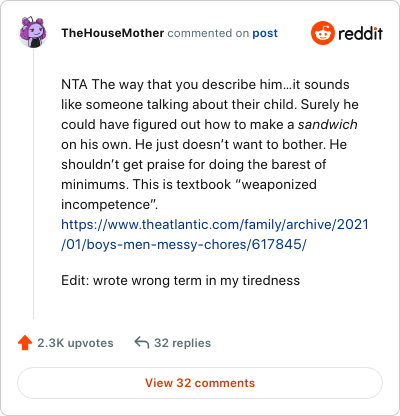Click the sentence starting "Surely he"
The height and width of the screenshot is (416, 400).
tap(210, 124)
